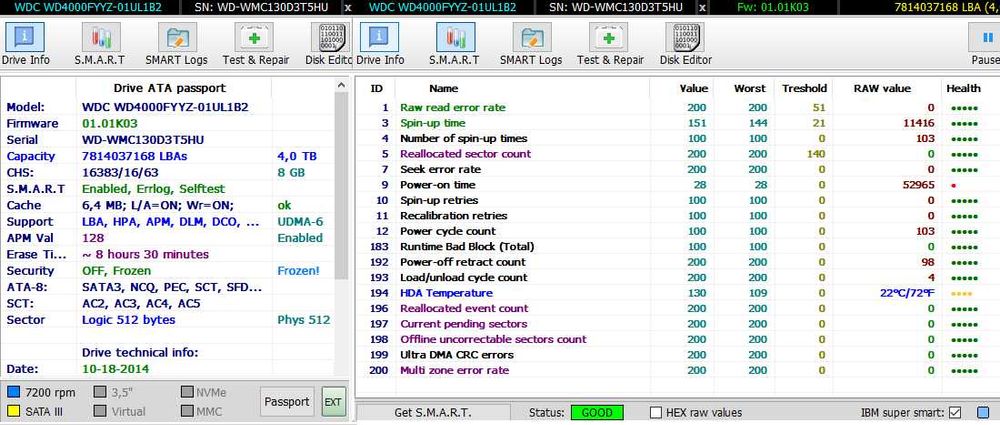Viewport: 1000px width, 425px height.
Task: Click the Get S.M.A.R.T. button
Action: click(x=433, y=413)
